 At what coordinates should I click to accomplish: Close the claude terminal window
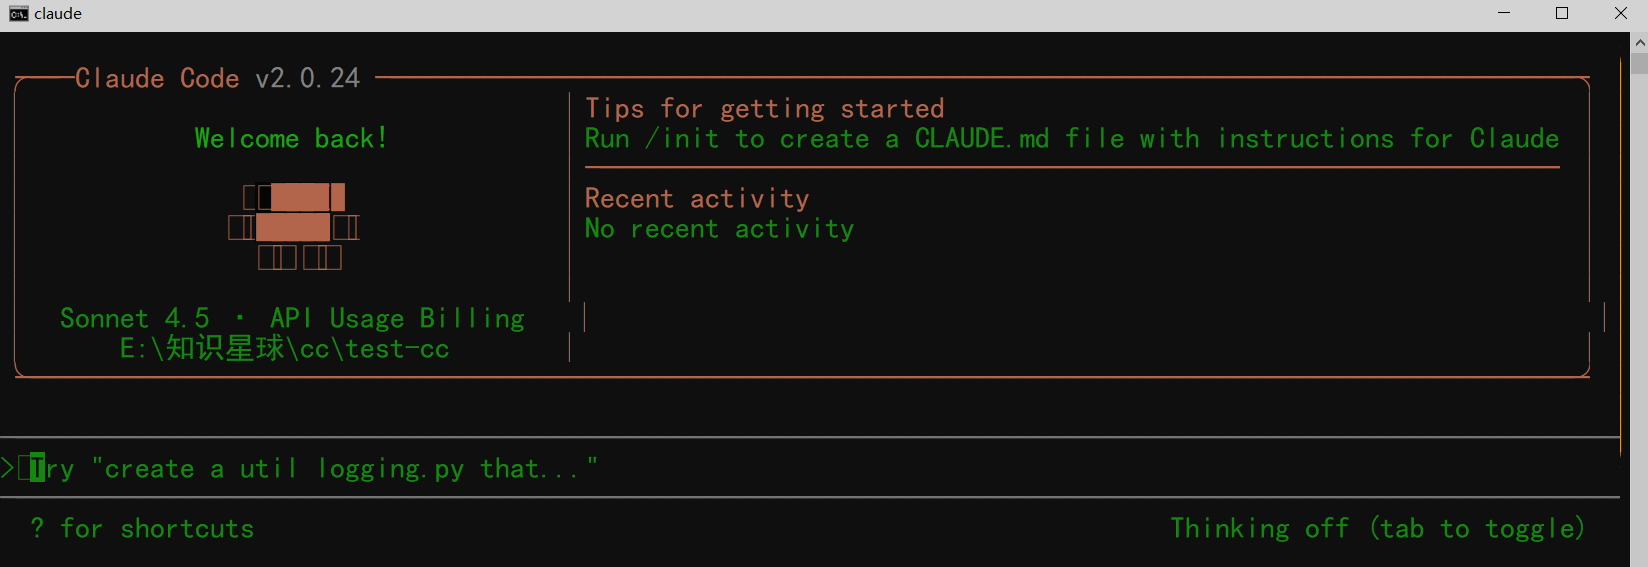click(1620, 14)
